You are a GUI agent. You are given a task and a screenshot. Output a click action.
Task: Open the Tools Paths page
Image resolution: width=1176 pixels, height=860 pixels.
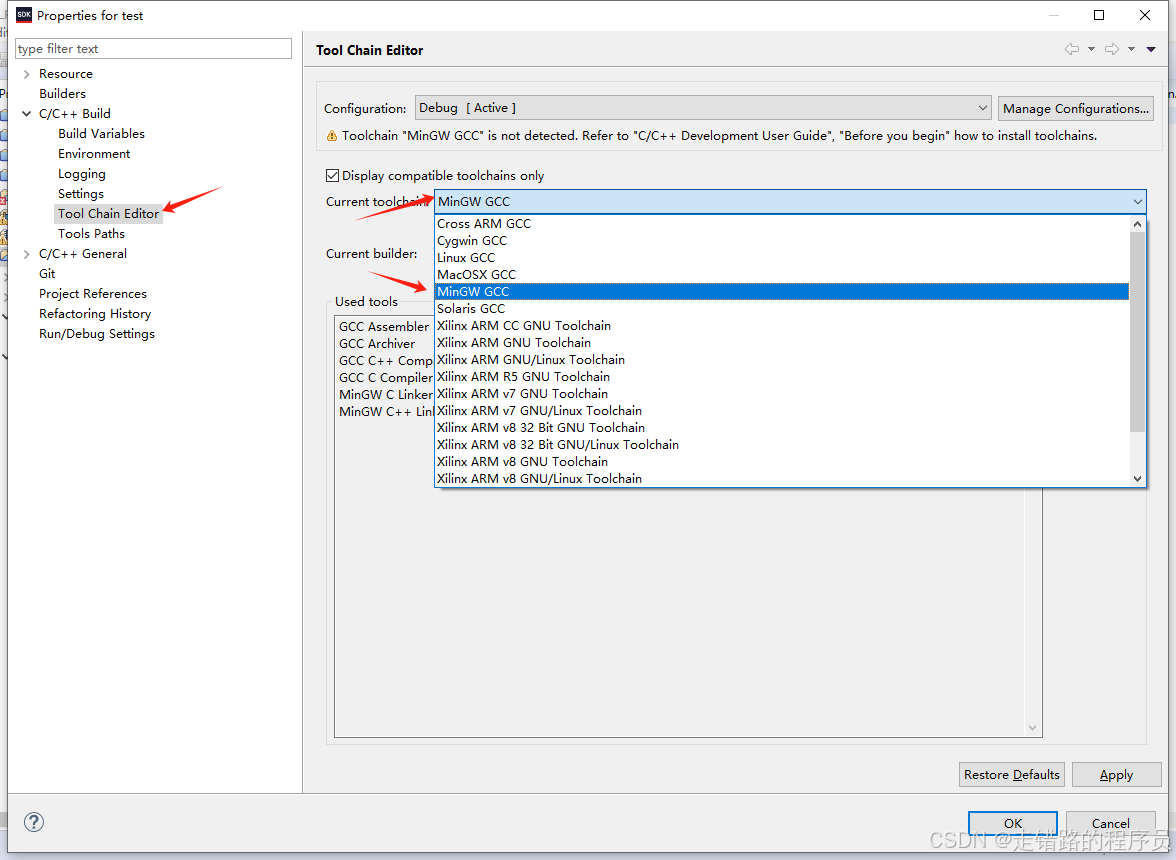coord(92,234)
